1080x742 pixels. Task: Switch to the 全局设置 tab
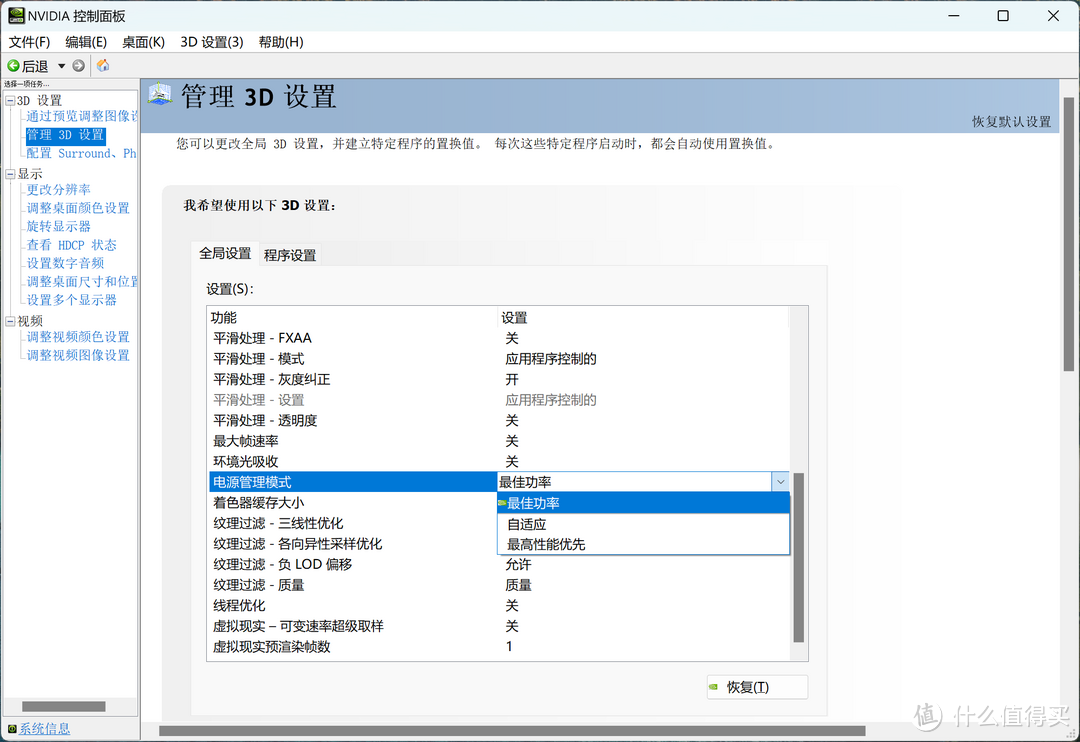pos(225,254)
